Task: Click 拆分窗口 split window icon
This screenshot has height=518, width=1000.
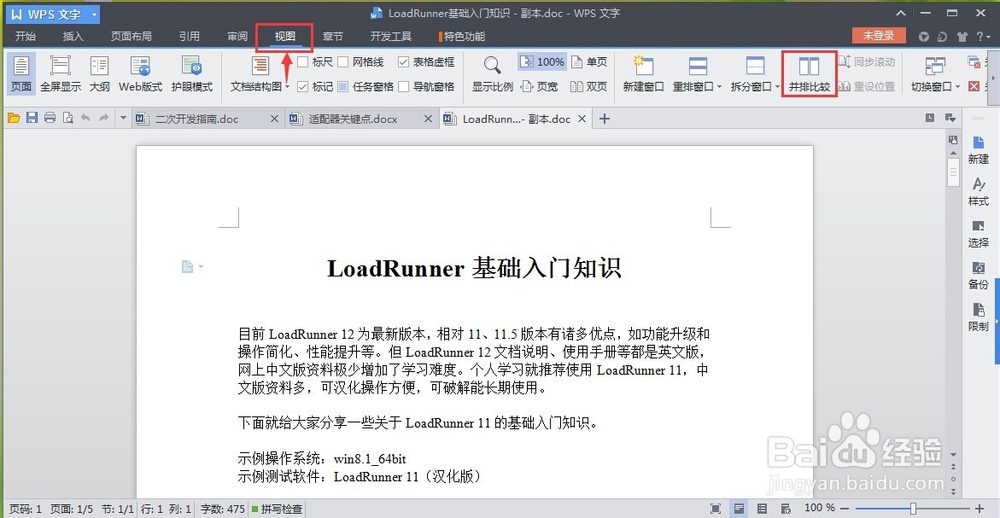Action: 755,66
